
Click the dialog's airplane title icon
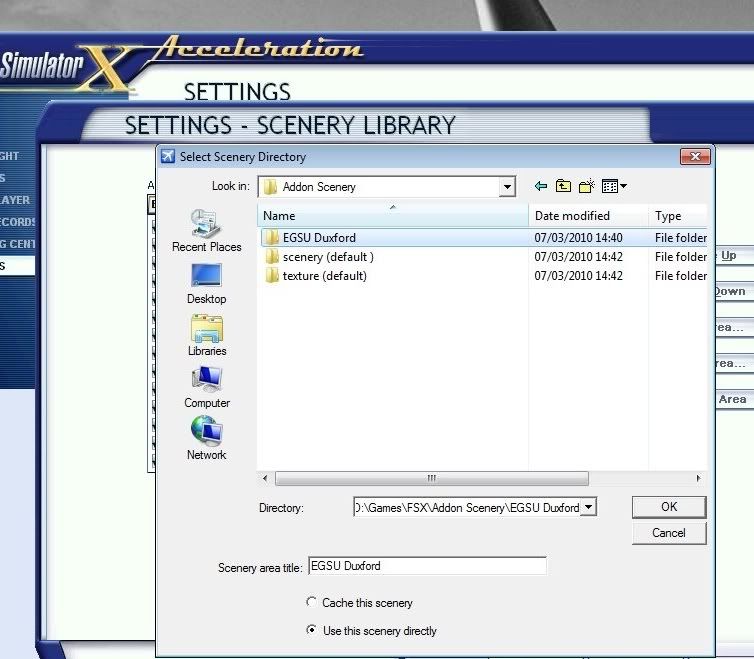168,156
